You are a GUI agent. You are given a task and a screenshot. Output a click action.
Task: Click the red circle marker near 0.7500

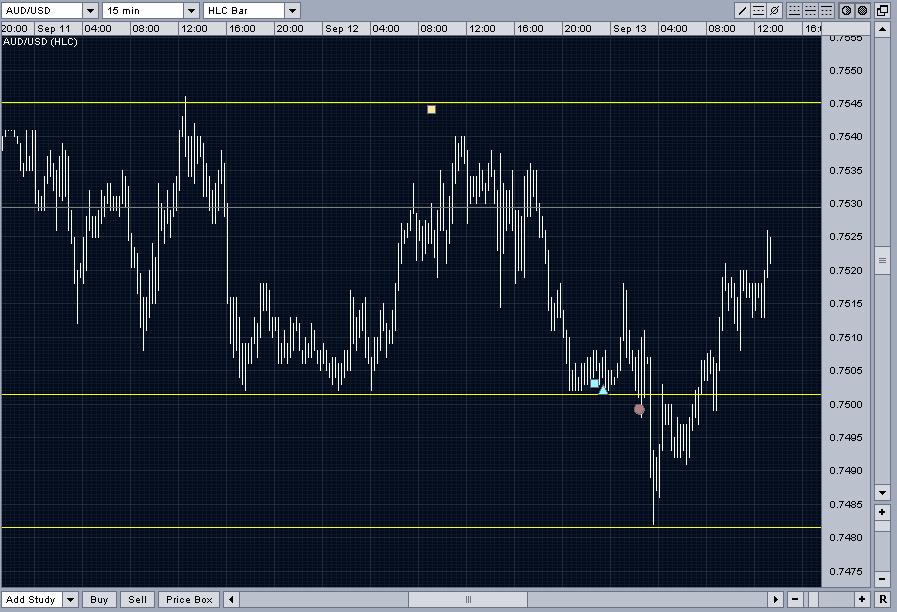640,410
